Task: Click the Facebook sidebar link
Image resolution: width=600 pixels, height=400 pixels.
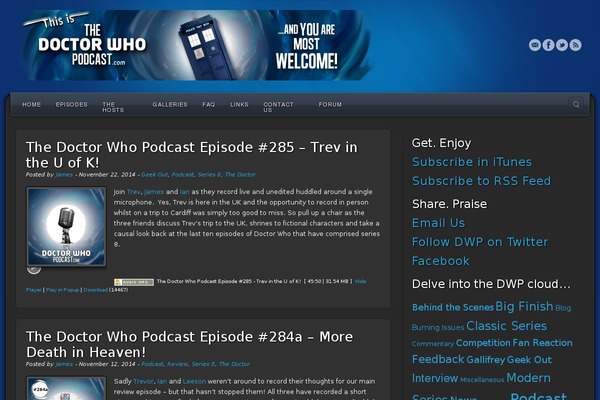Action: 440,261
